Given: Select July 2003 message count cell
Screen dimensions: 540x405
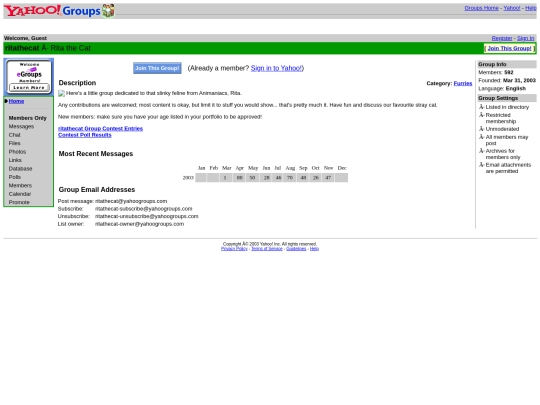Looking at the screenshot, I should (278, 178).
